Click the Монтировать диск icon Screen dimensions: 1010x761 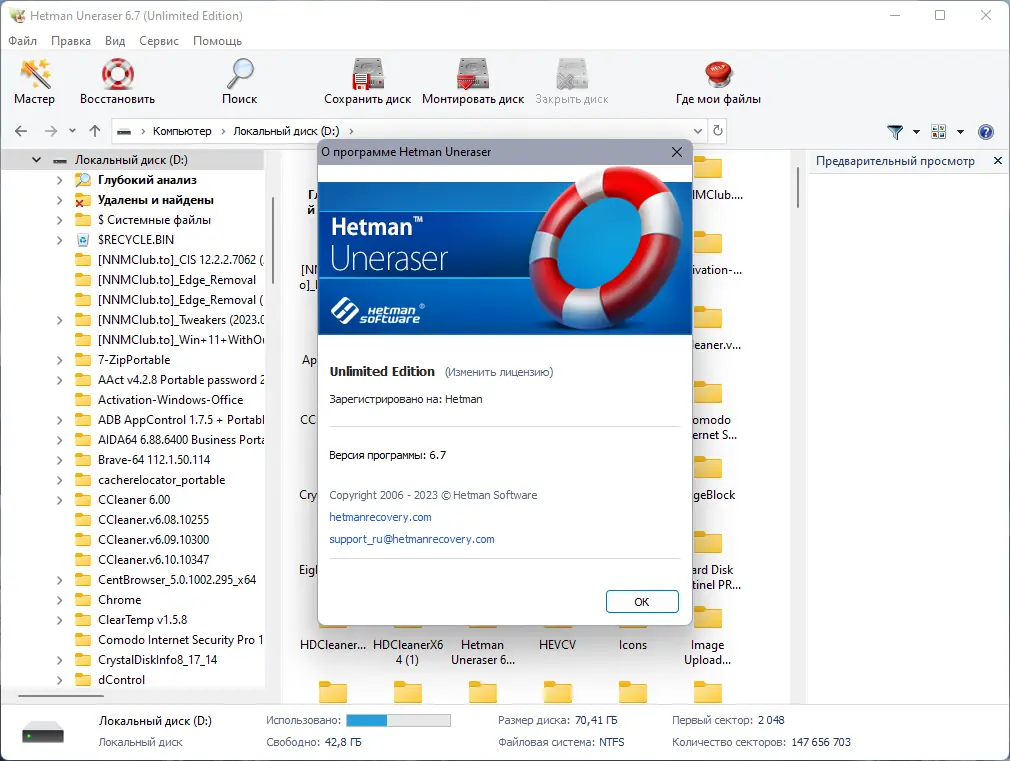471,74
